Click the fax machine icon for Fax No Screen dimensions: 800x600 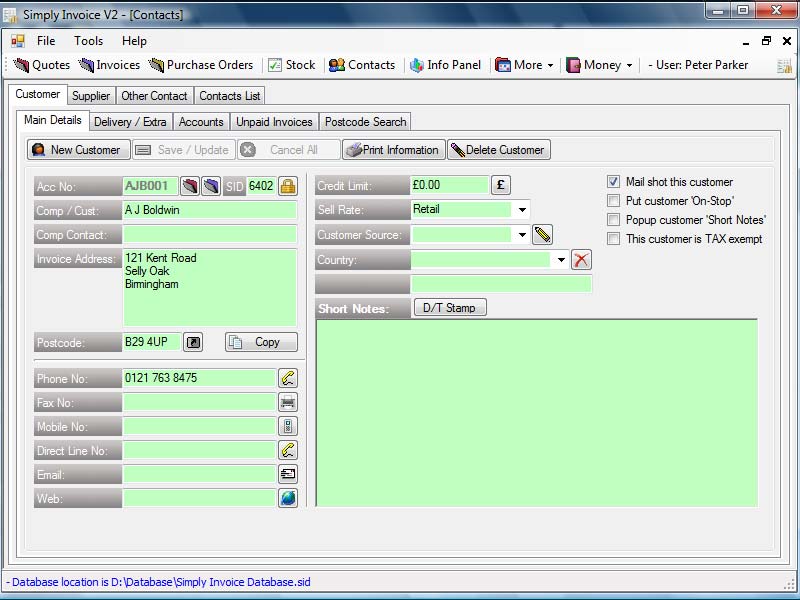pyautogui.click(x=288, y=402)
